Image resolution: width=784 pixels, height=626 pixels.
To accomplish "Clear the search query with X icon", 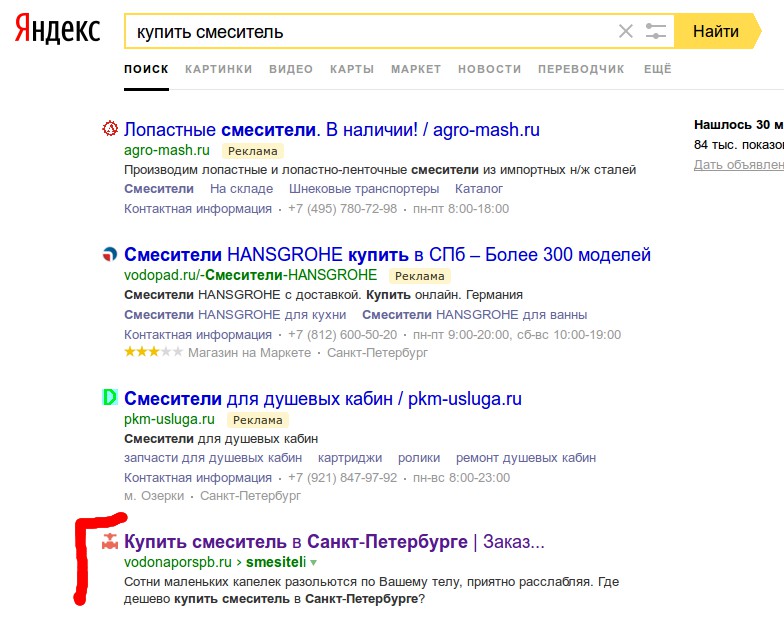I will pos(626,31).
